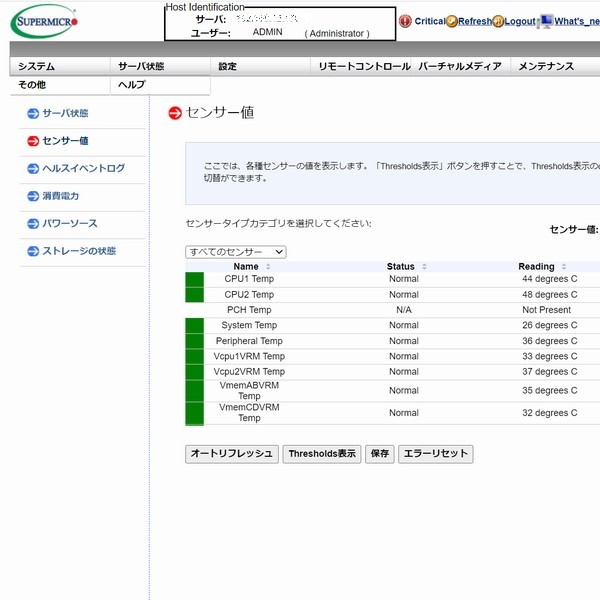Click the green status square for CPU1 Temp
The image size is (600, 600).
coord(194,279)
